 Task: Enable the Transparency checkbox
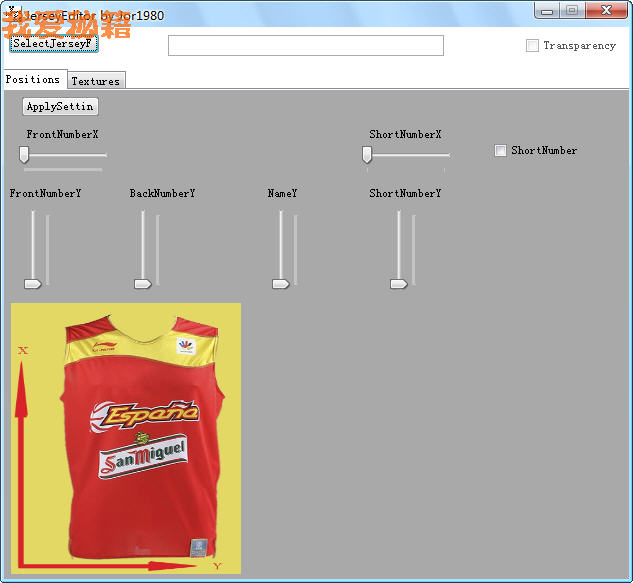click(x=532, y=46)
